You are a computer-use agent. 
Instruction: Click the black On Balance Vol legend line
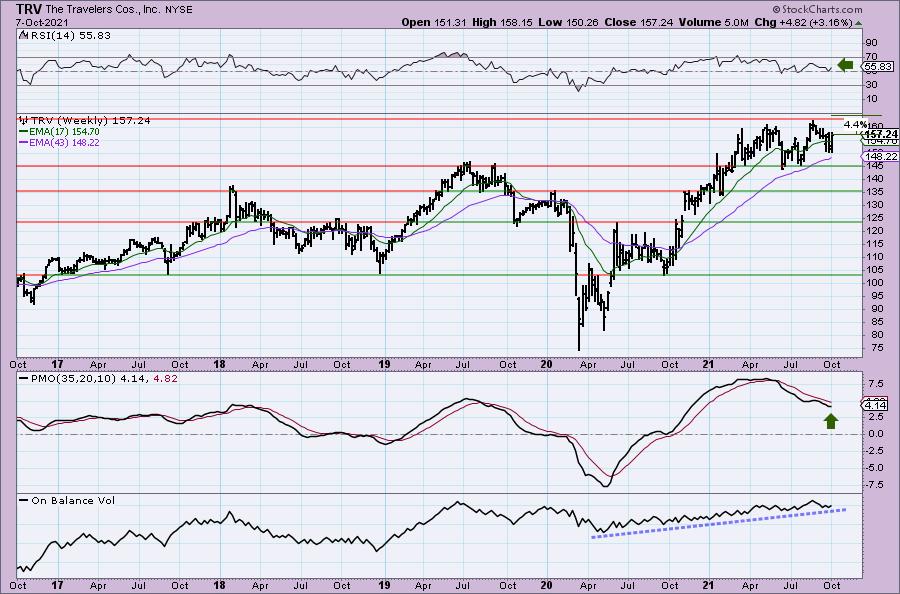click(24, 500)
